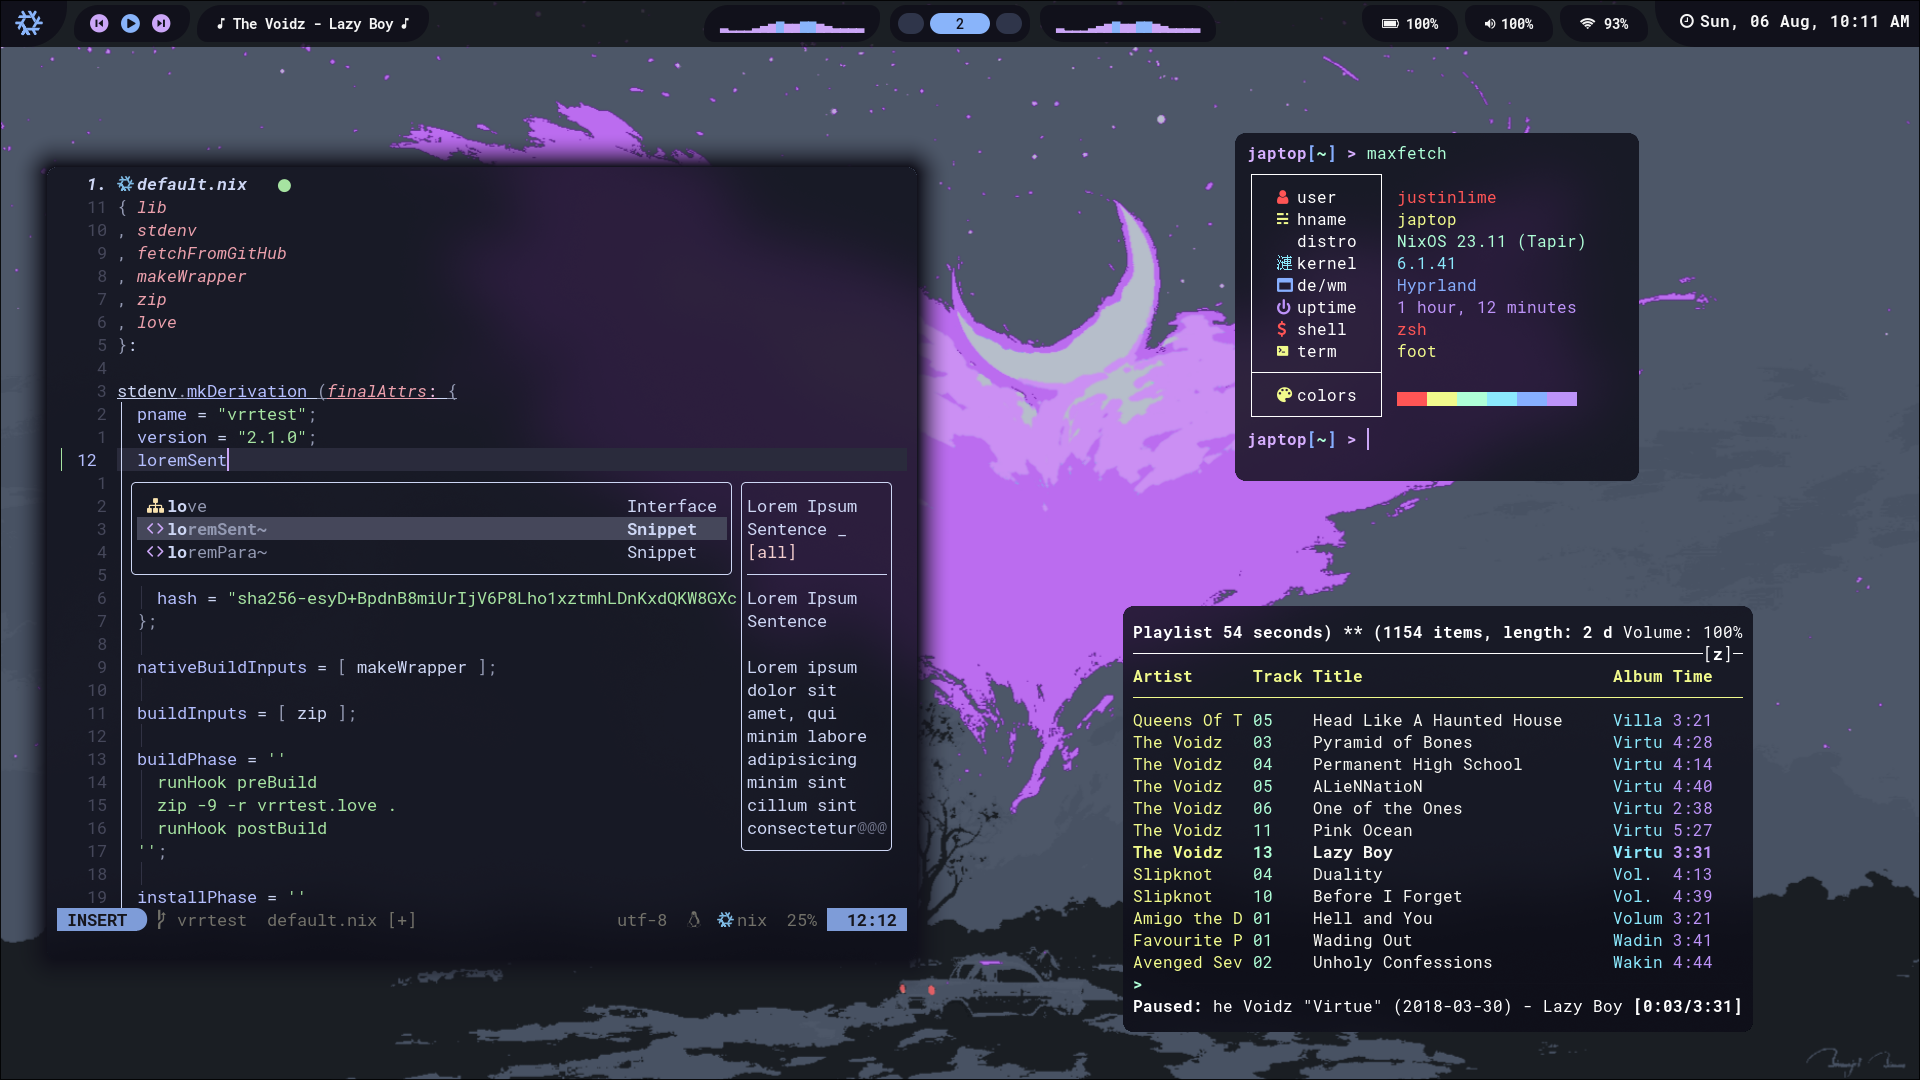Skip to the next track
This screenshot has width=1920, height=1080.
click(x=161, y=23)
